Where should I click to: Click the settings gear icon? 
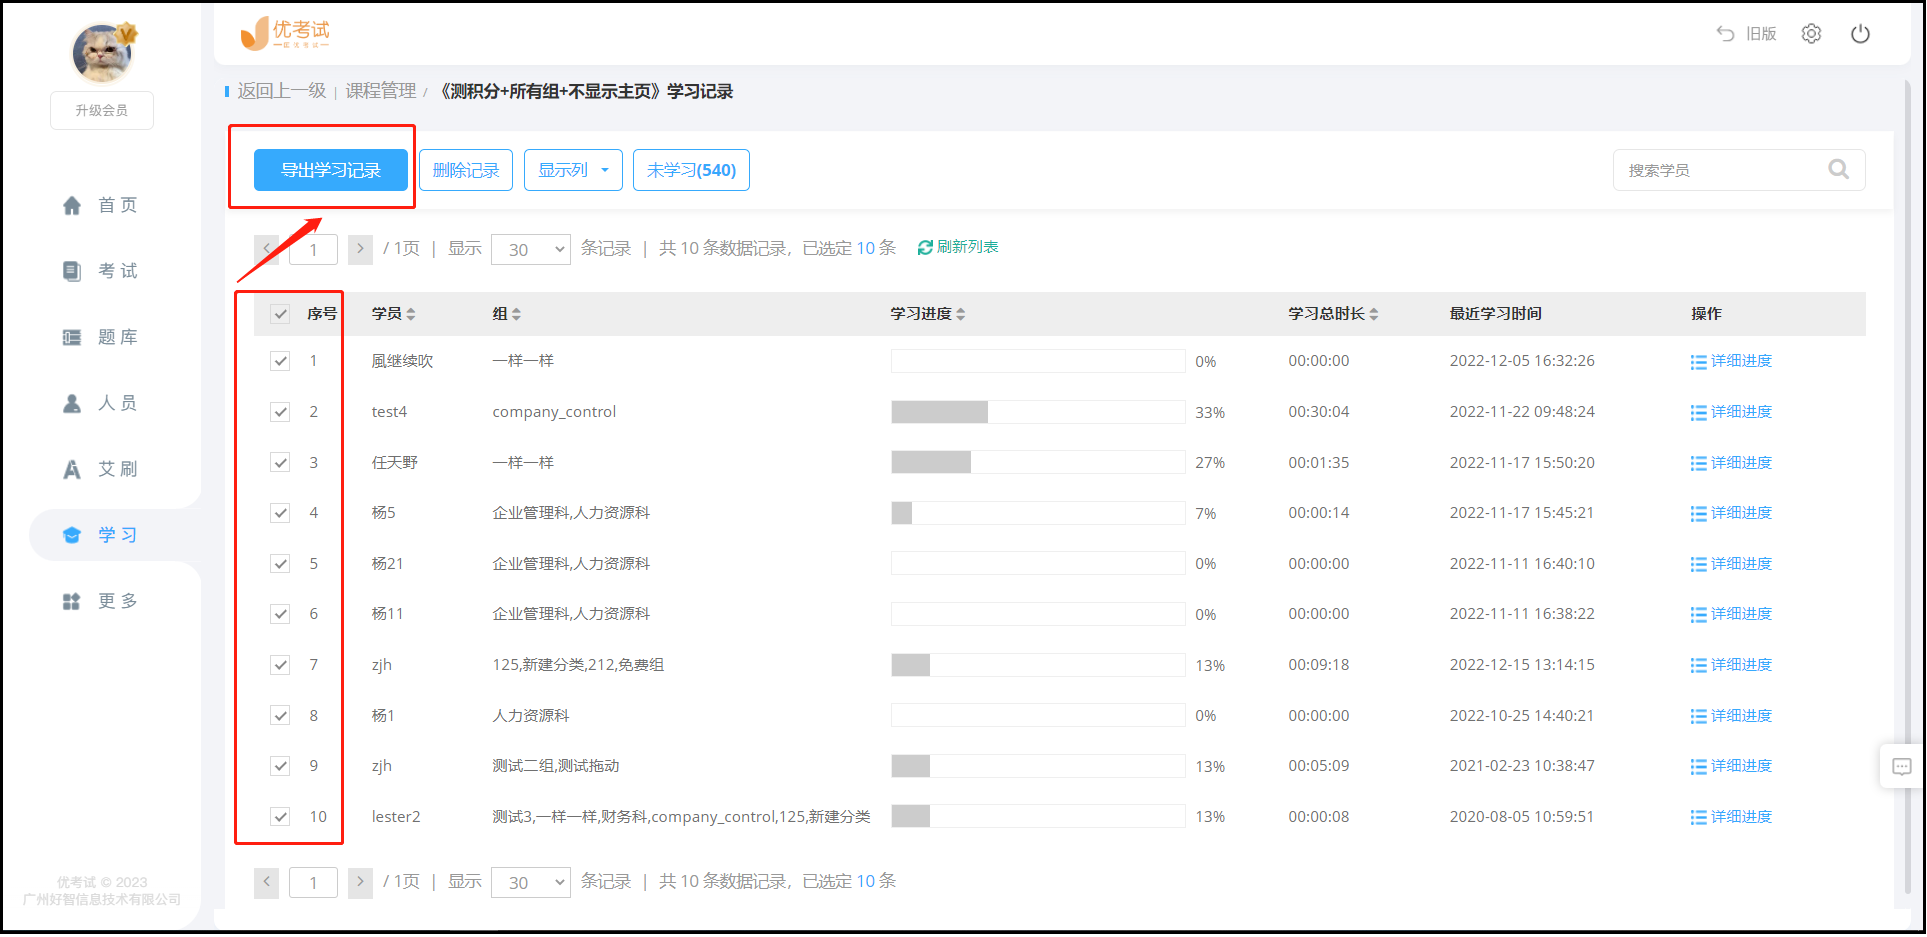[1811, 34]
